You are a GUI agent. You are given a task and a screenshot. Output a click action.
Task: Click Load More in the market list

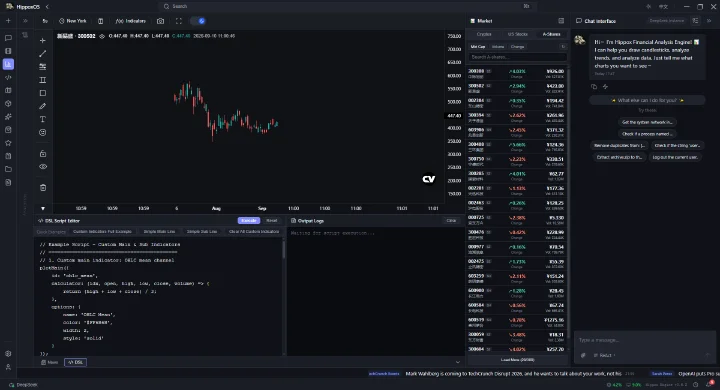click(517, 360)
